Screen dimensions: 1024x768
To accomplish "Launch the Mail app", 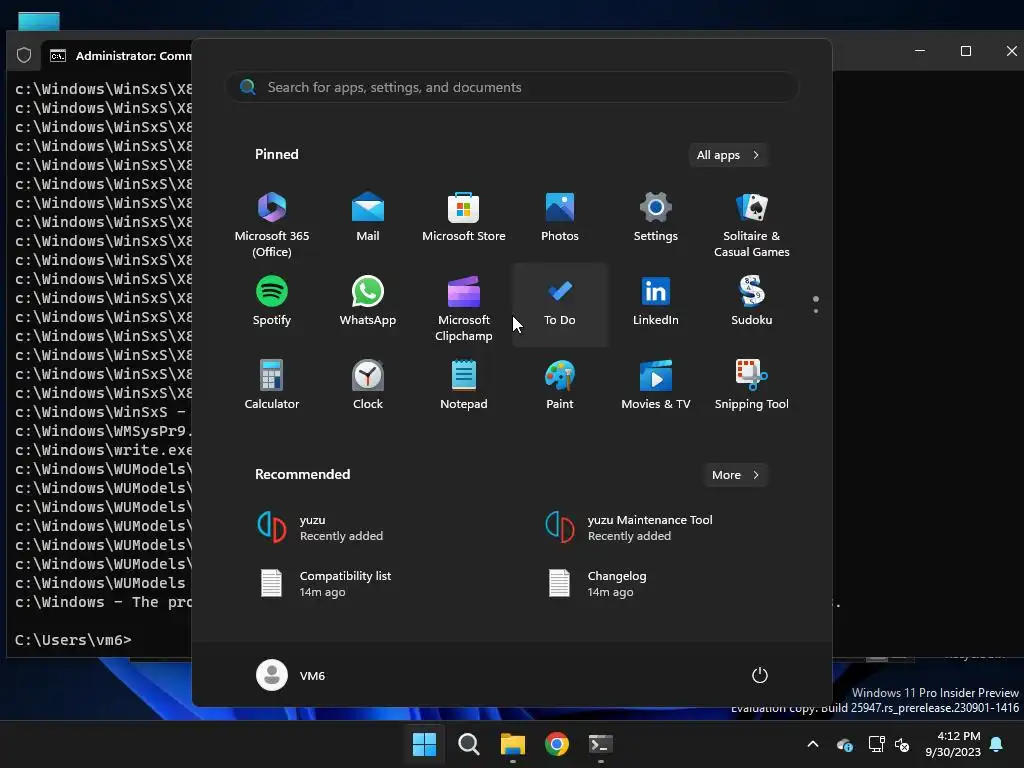I will pos(368,218).
